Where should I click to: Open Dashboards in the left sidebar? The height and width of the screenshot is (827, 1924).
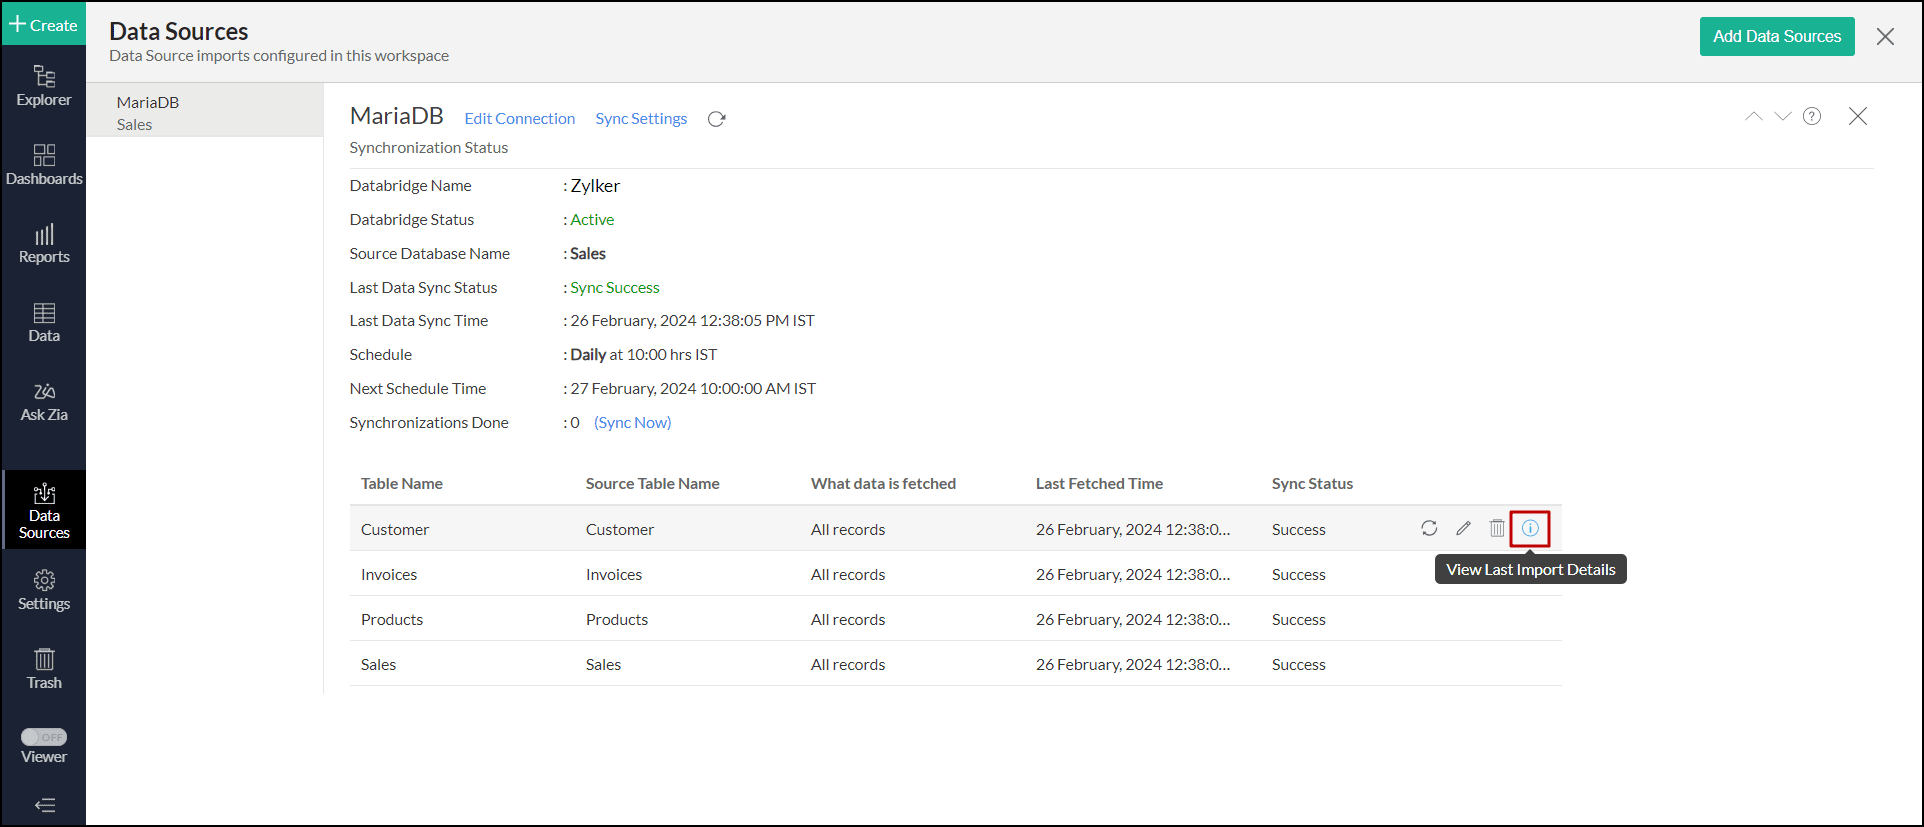pyautogui.click(x=44, y=165)
